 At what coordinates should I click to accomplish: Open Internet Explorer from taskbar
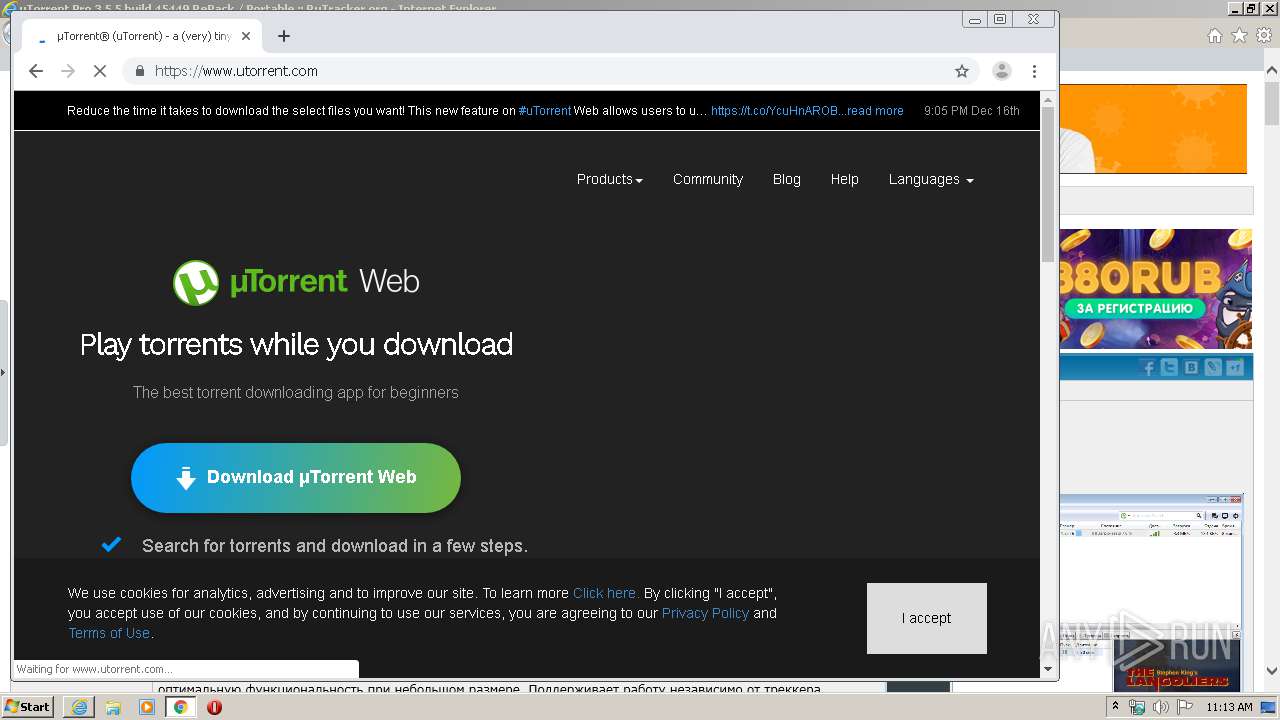pyautogui.click(x=79, y=707)
